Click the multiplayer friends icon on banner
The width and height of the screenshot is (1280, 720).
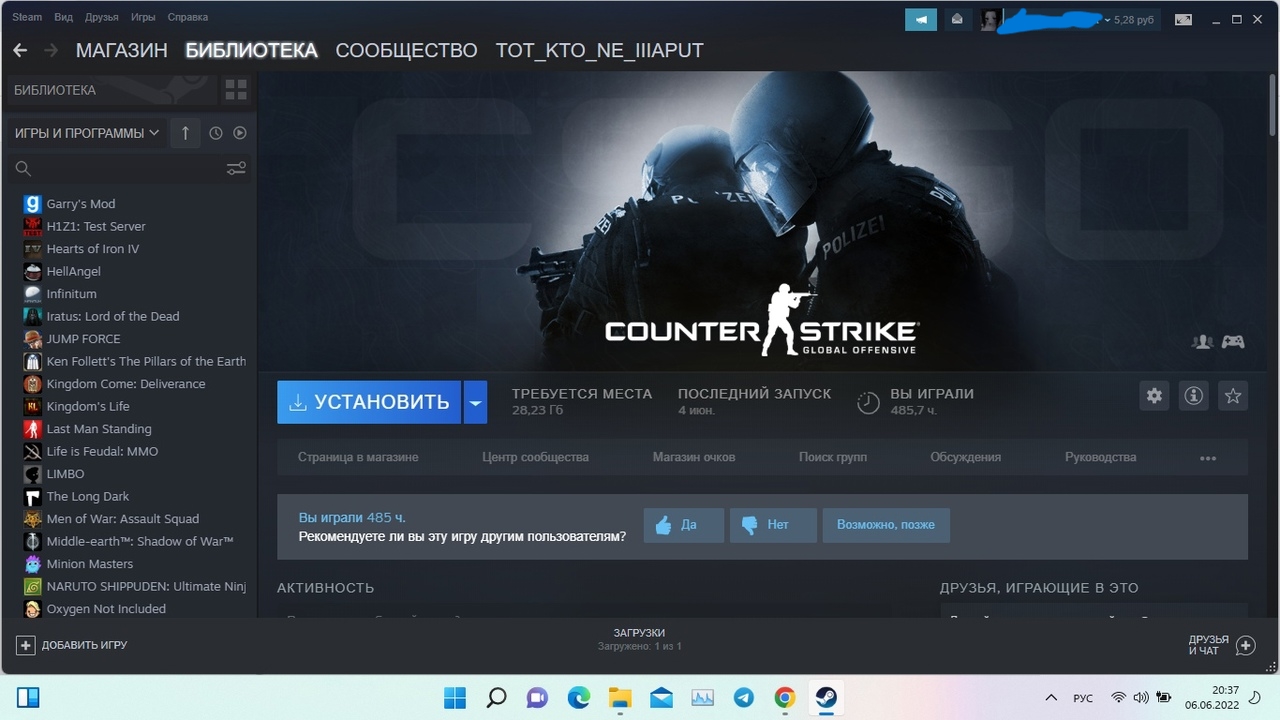tap(1202, 342)
